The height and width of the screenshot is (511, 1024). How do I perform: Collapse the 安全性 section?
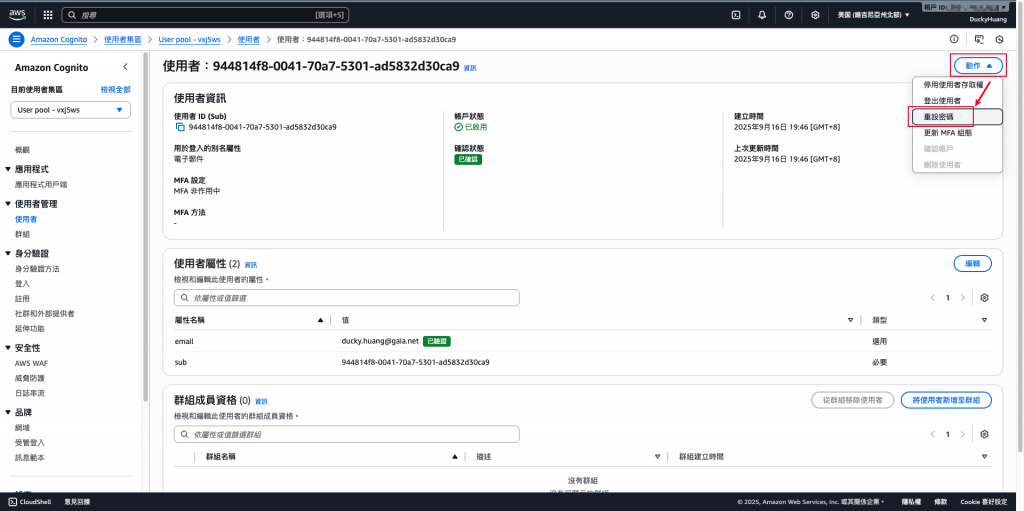pyautogui.click(x=8, y=348)
